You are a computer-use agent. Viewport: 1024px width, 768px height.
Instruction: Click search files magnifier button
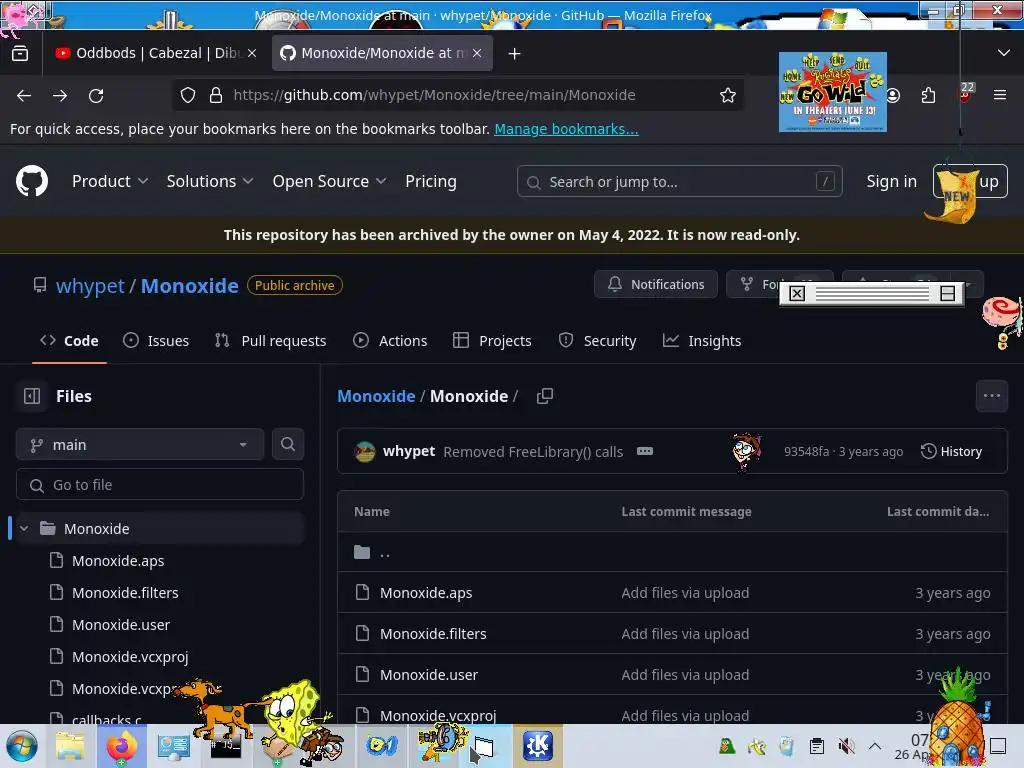288,444
